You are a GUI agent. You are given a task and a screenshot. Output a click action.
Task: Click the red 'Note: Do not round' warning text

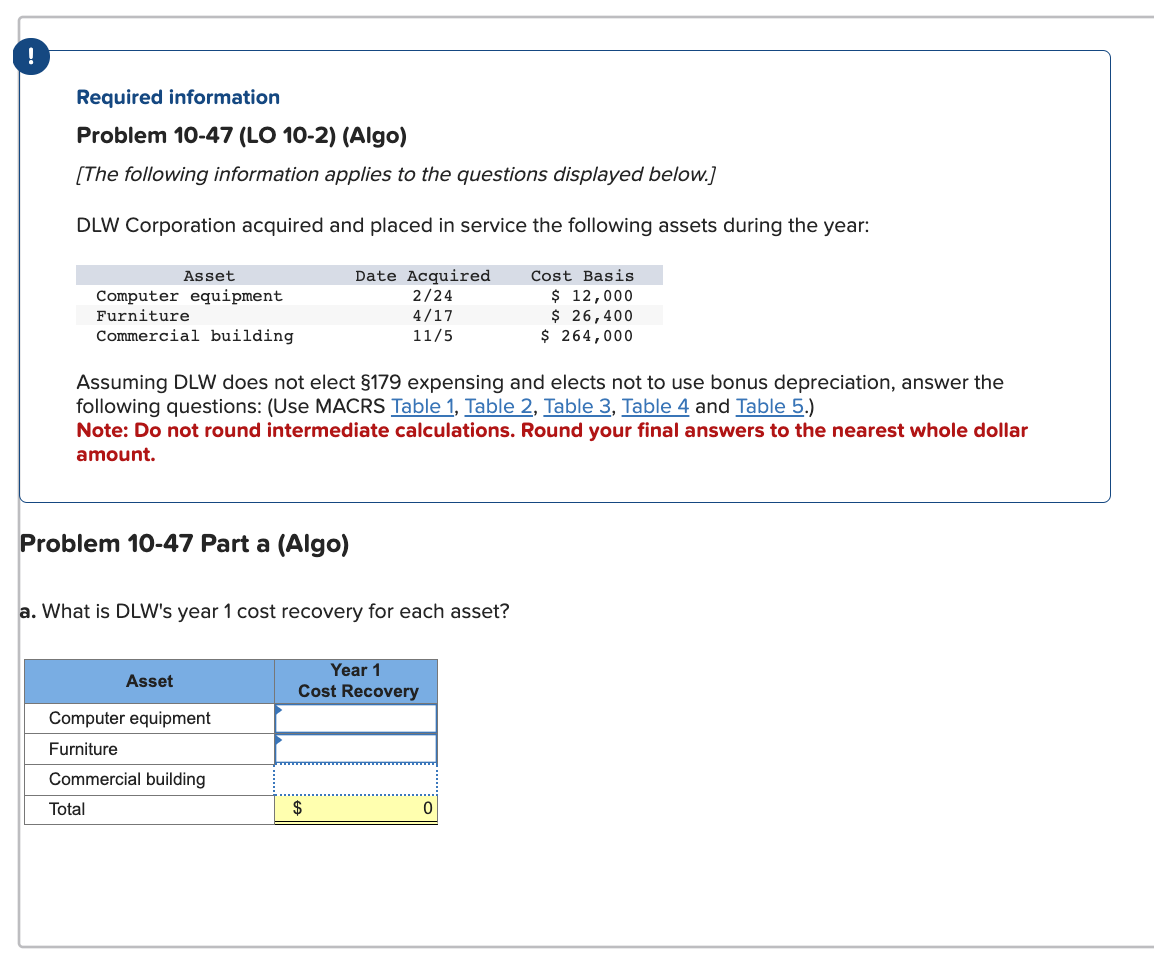coord(552,442)
